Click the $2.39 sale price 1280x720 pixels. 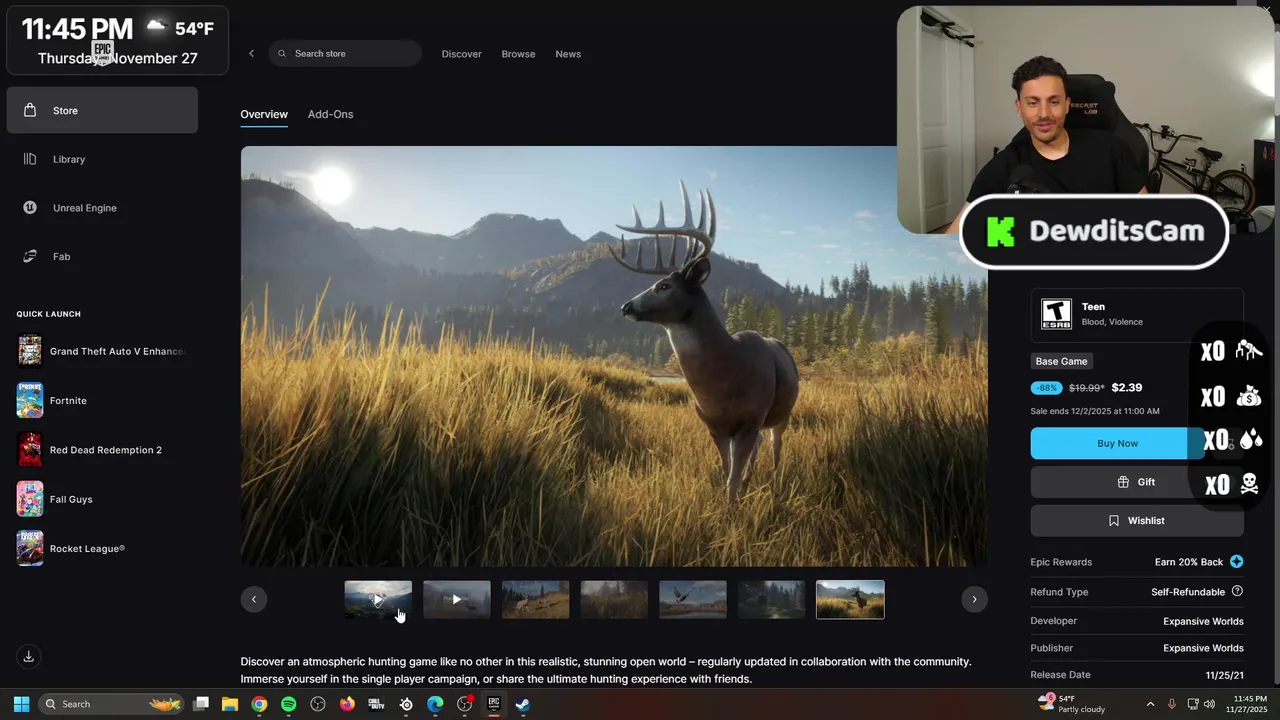tap(1127, 388)
